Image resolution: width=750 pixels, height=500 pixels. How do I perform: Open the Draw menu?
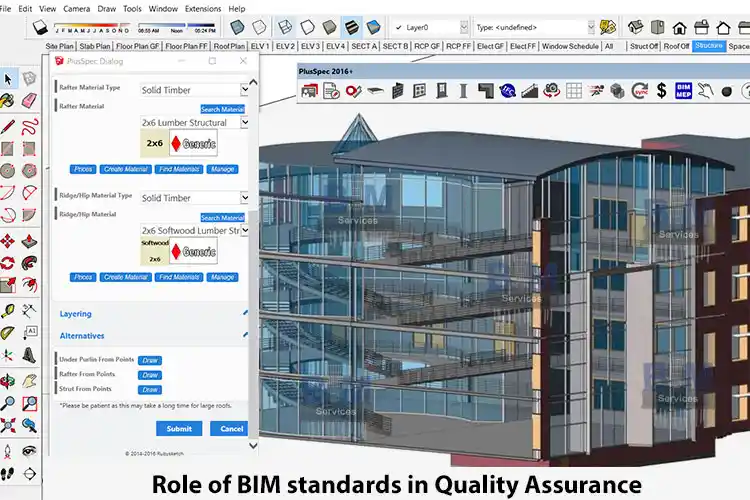(x=106, y=9)
